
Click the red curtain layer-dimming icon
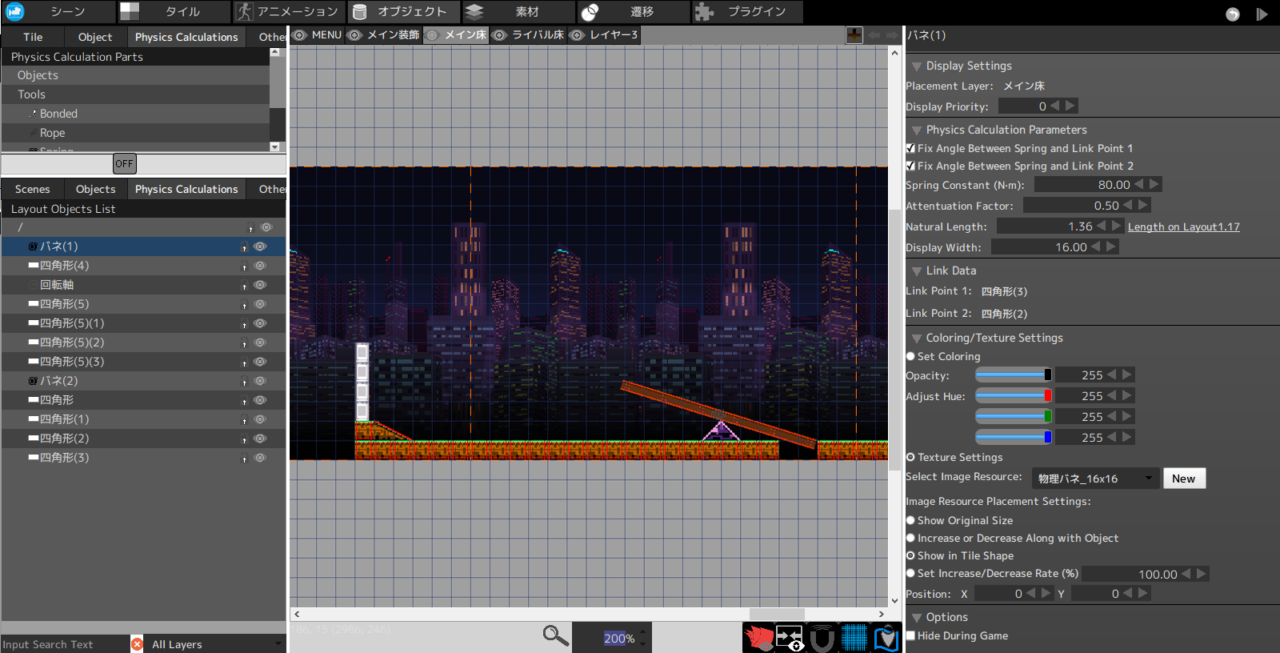coord(760,637)
